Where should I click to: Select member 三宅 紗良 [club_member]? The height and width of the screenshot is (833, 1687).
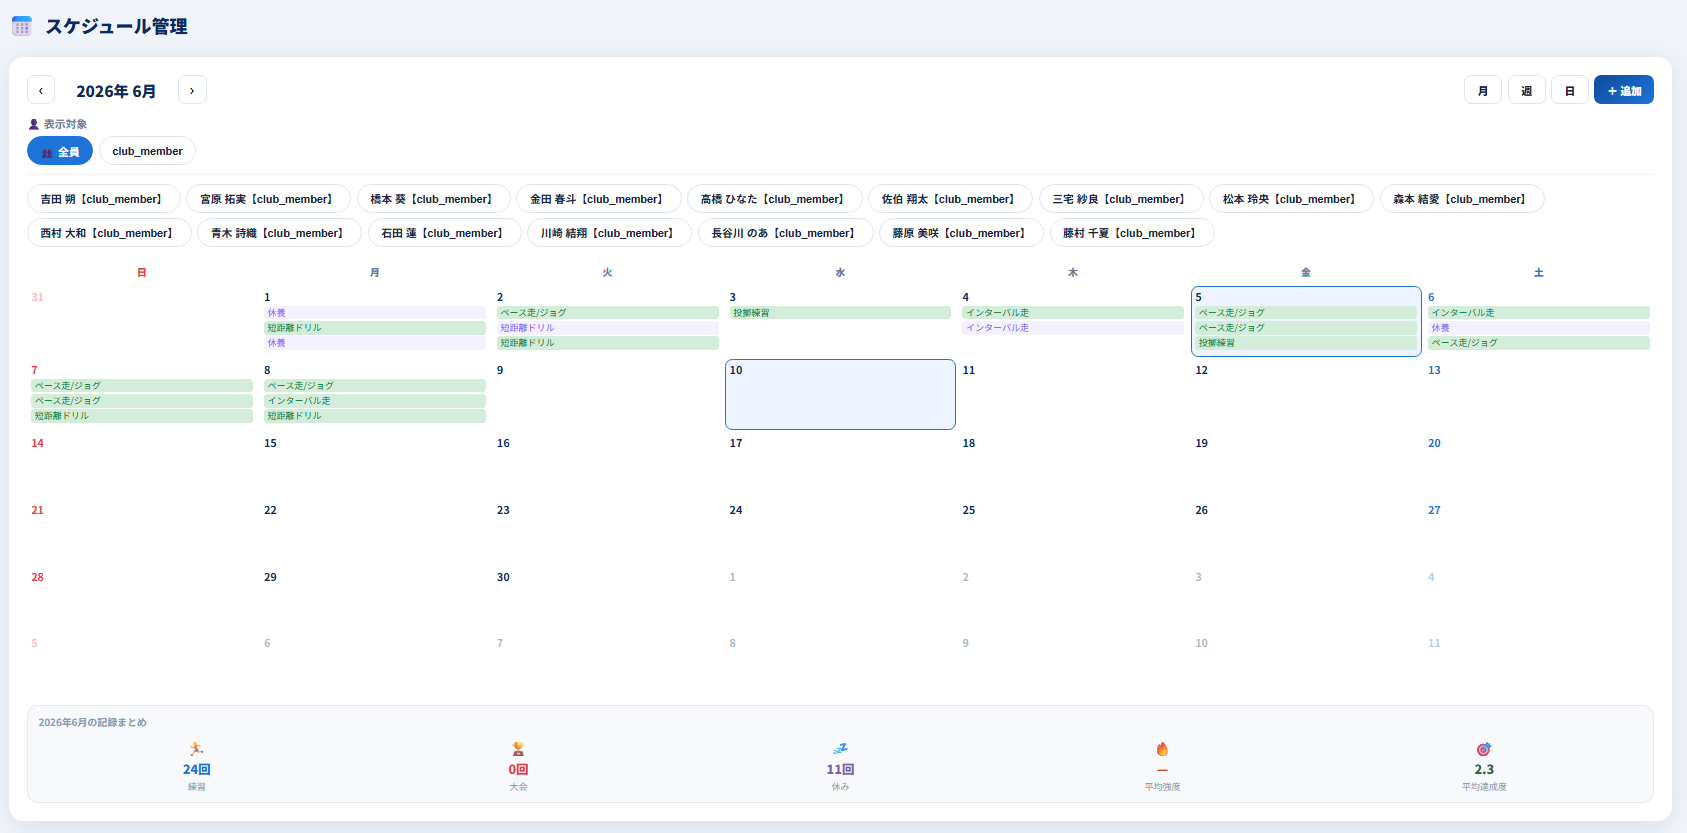pos(1121,199)
